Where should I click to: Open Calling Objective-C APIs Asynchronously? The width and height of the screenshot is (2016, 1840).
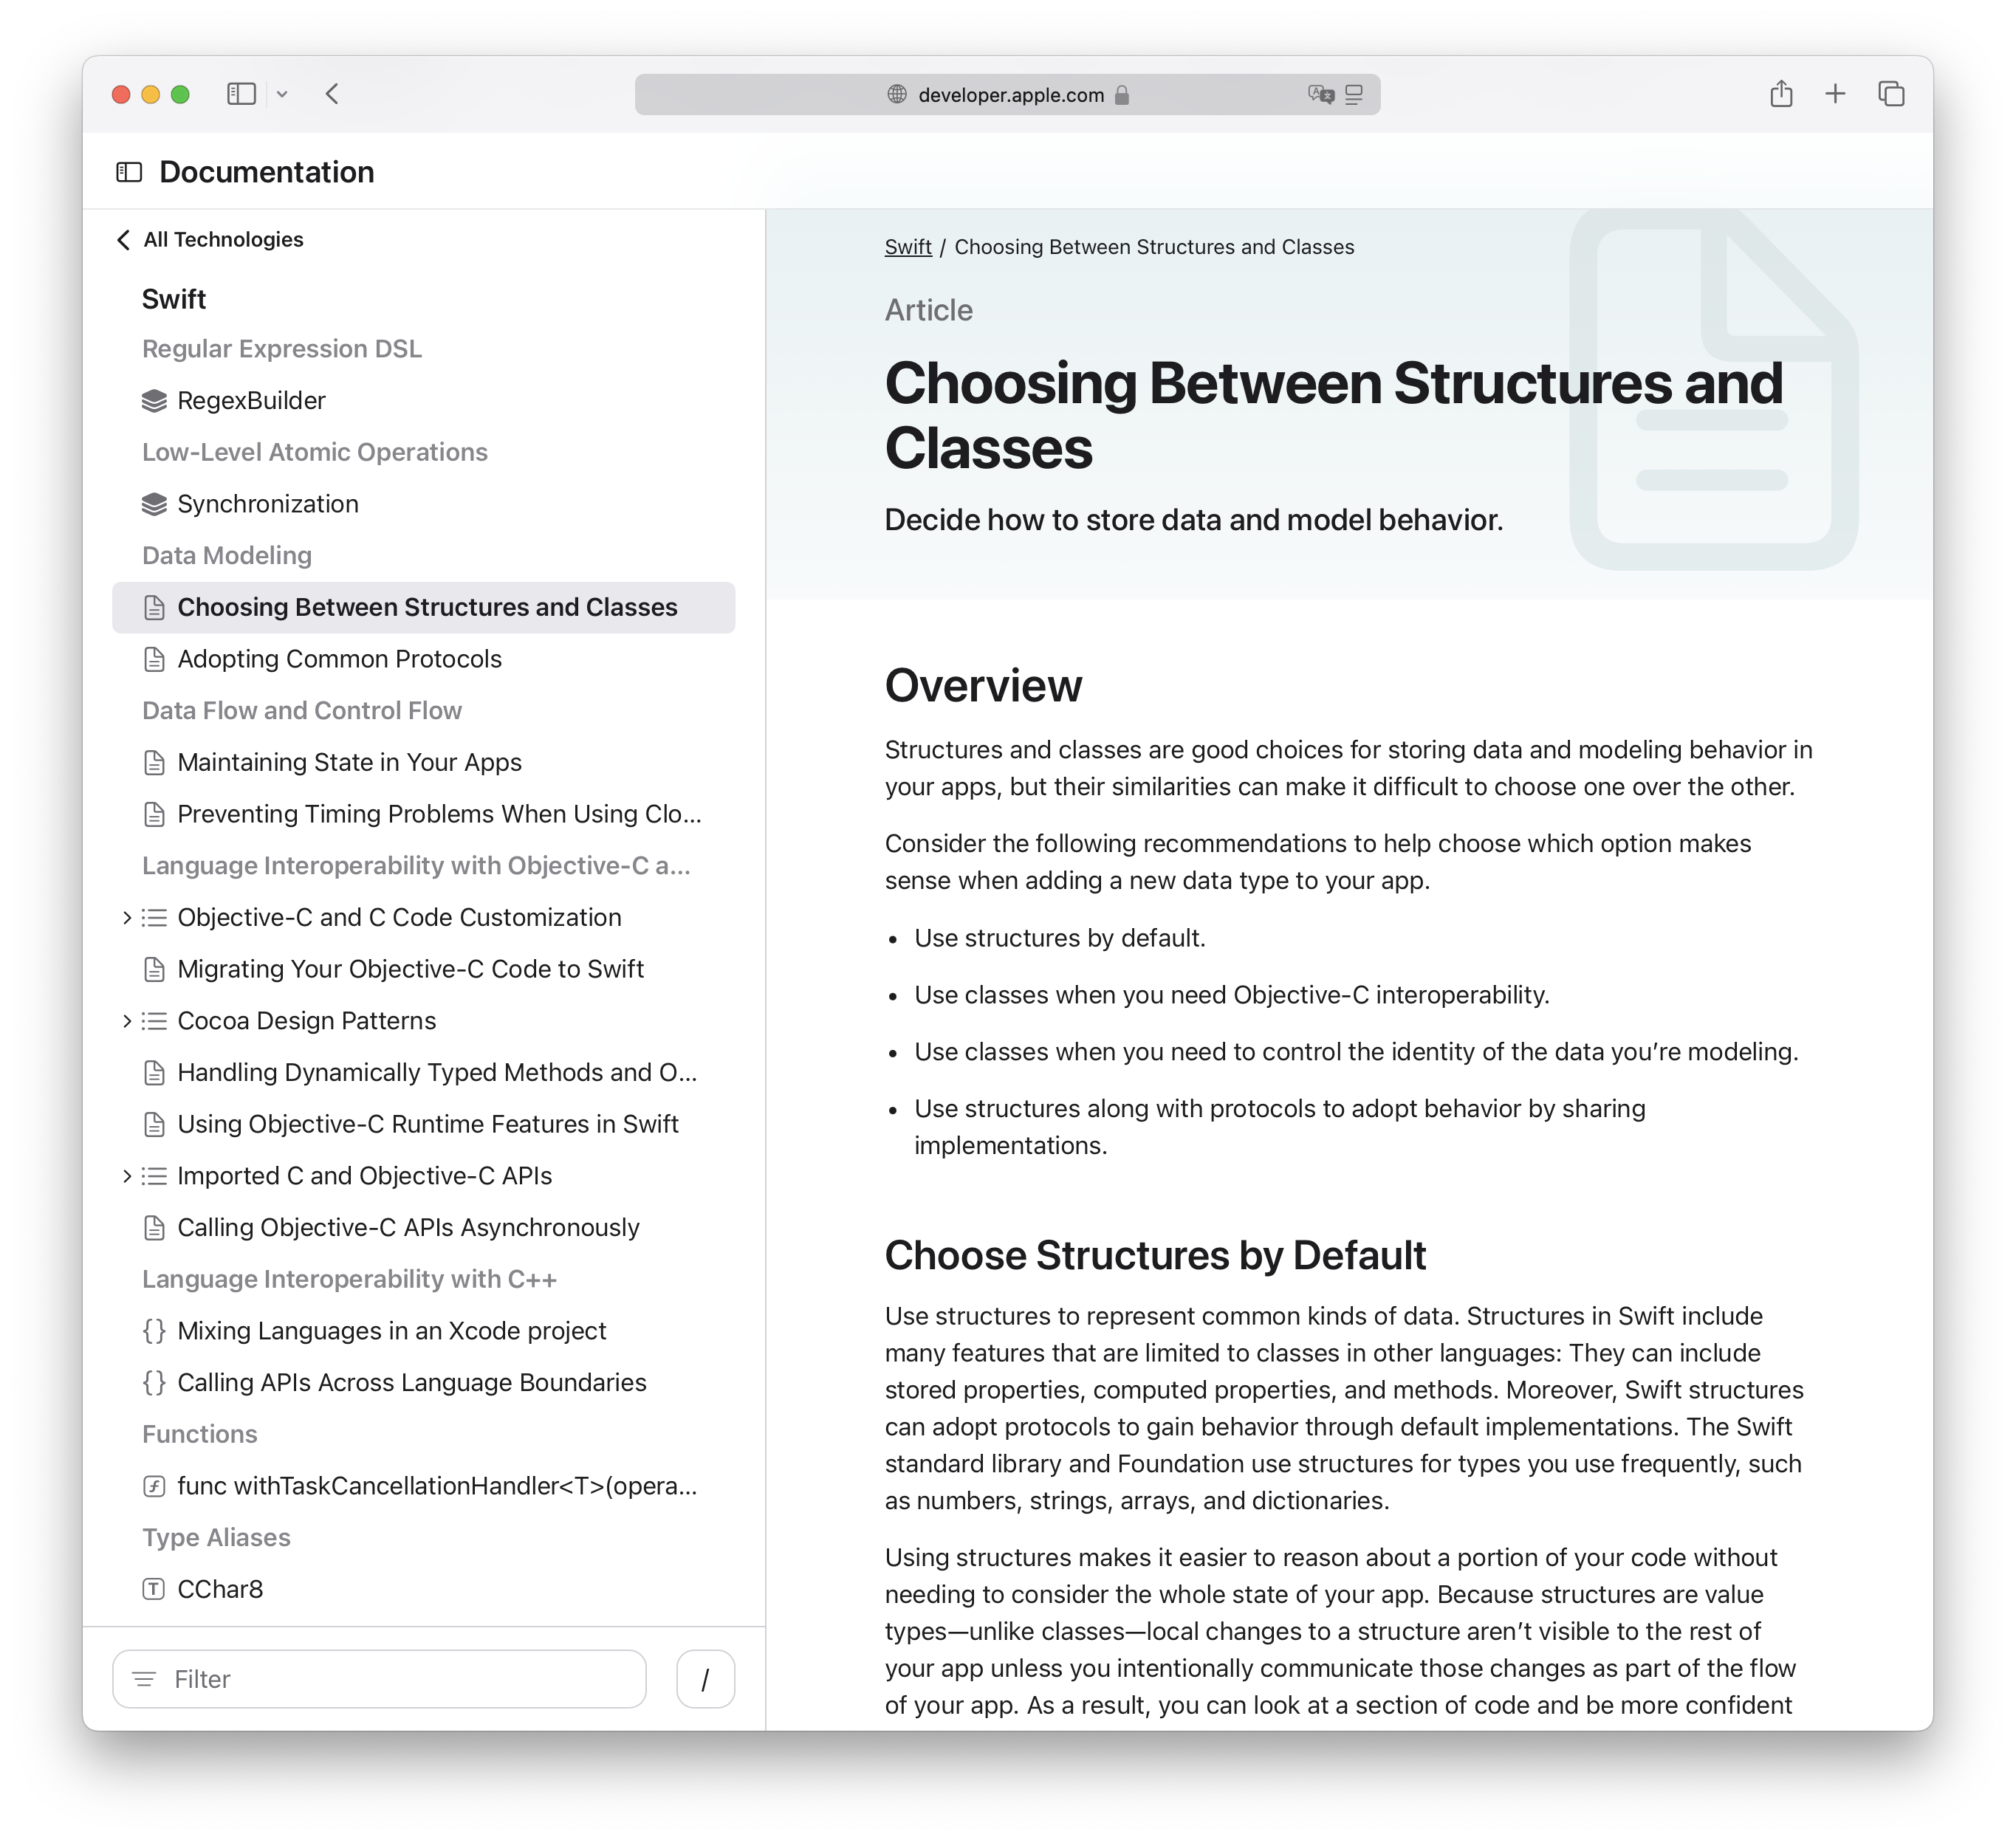click(408, 1227)
